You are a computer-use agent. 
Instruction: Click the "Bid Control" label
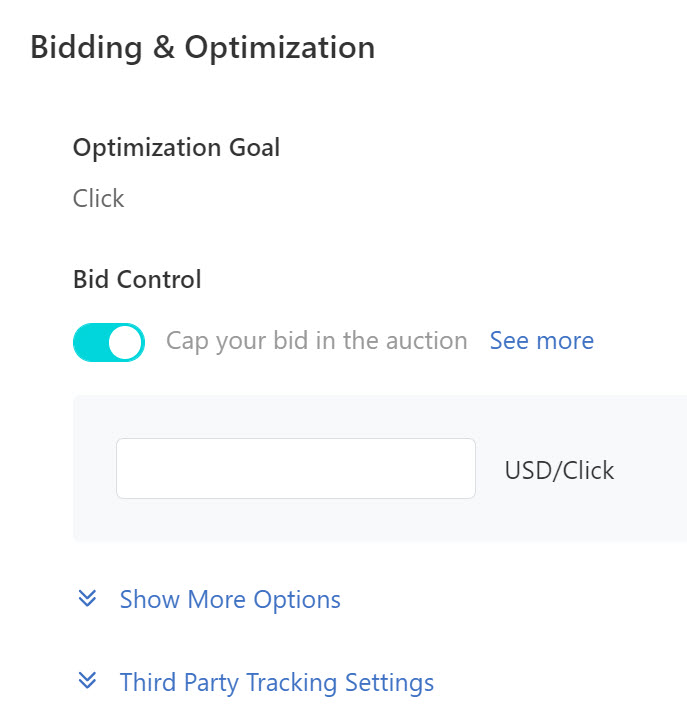[137, 280]
